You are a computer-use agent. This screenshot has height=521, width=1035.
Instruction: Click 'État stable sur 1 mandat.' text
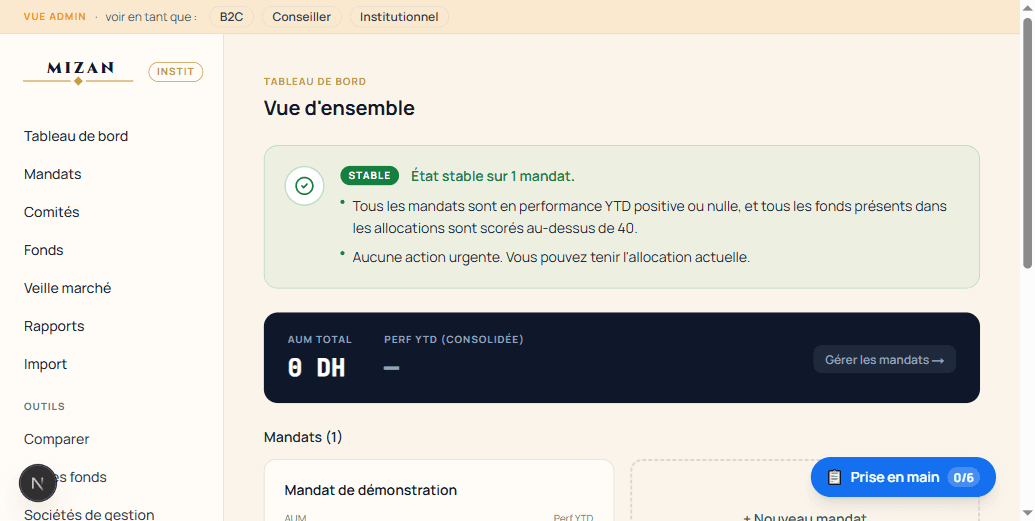493,176
